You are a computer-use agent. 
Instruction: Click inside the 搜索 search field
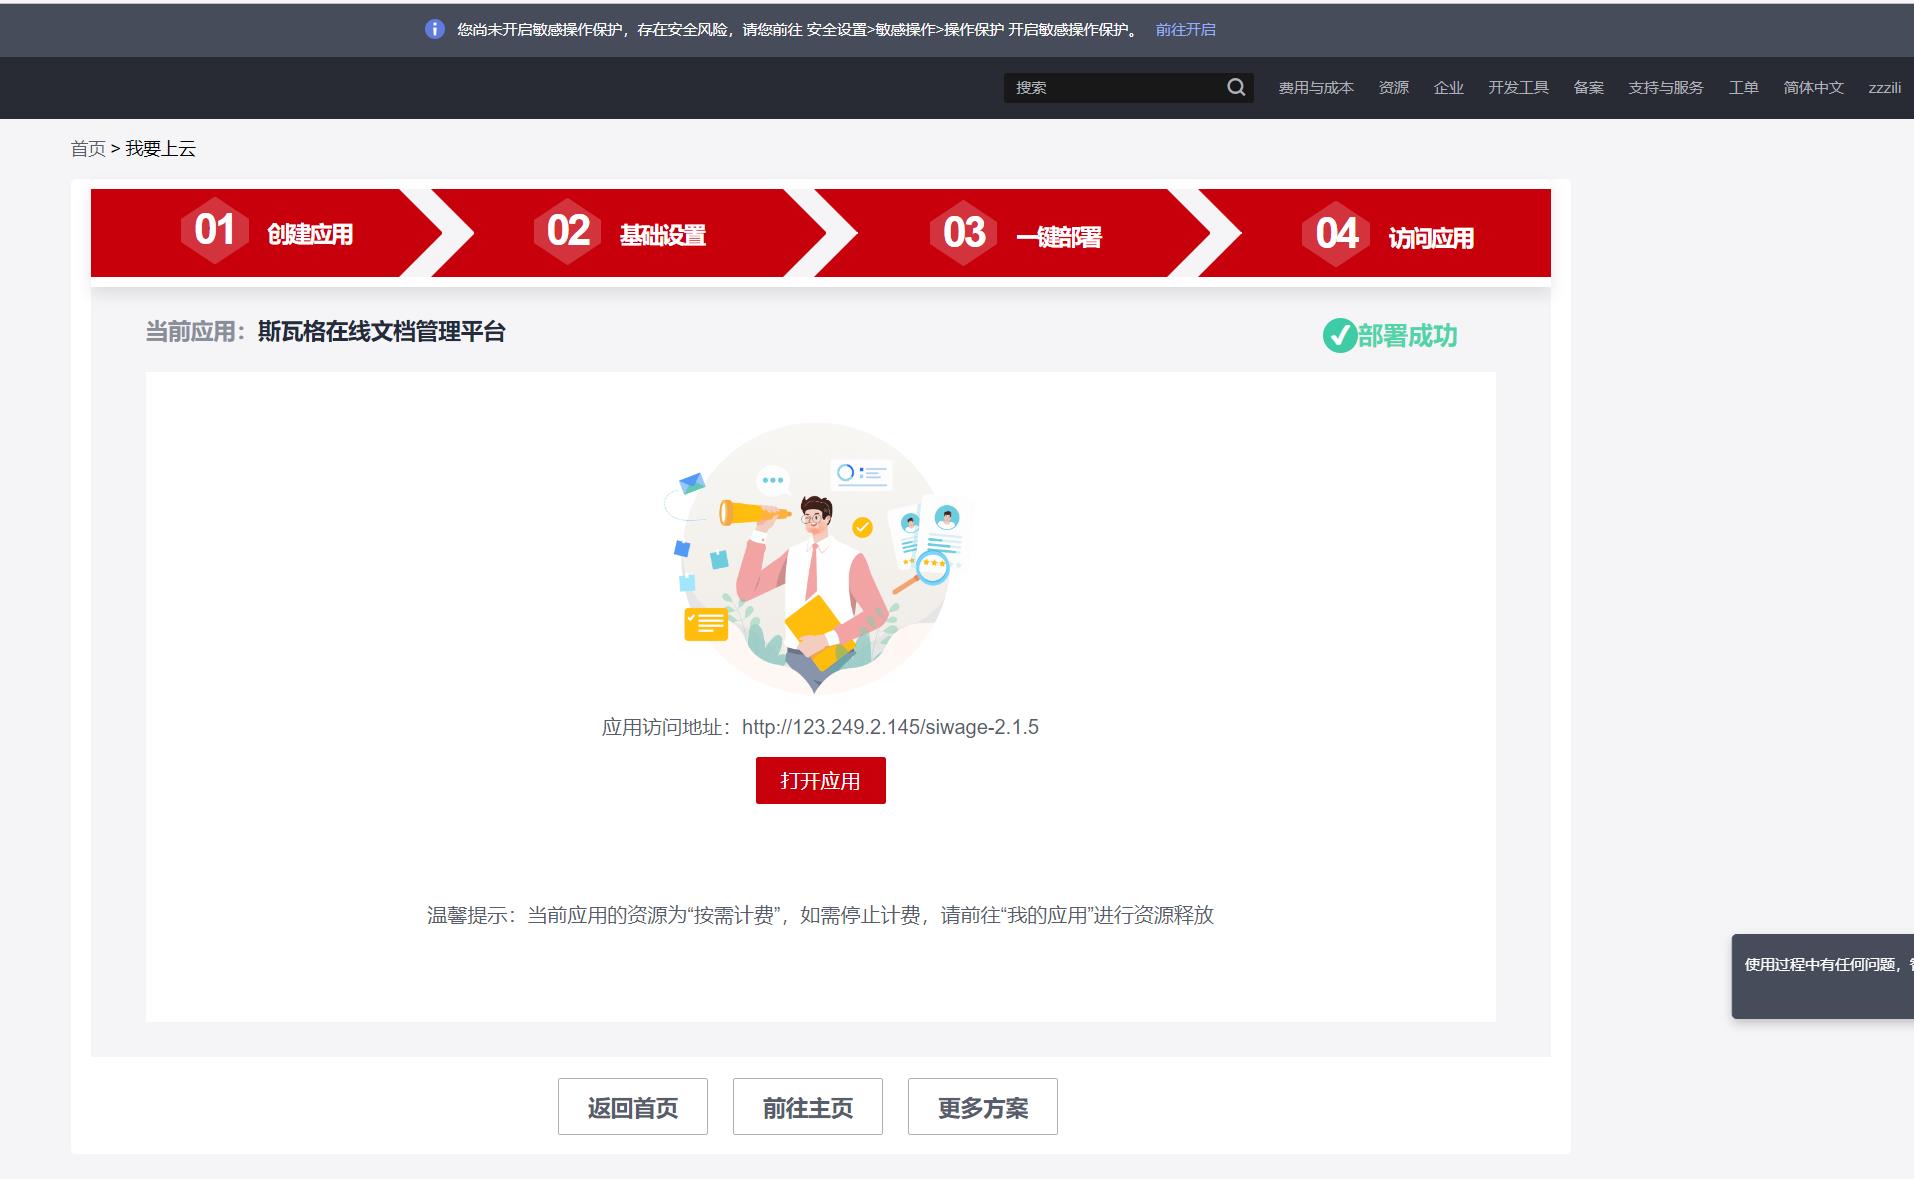pyautogui.click(x=1100, y=87)
